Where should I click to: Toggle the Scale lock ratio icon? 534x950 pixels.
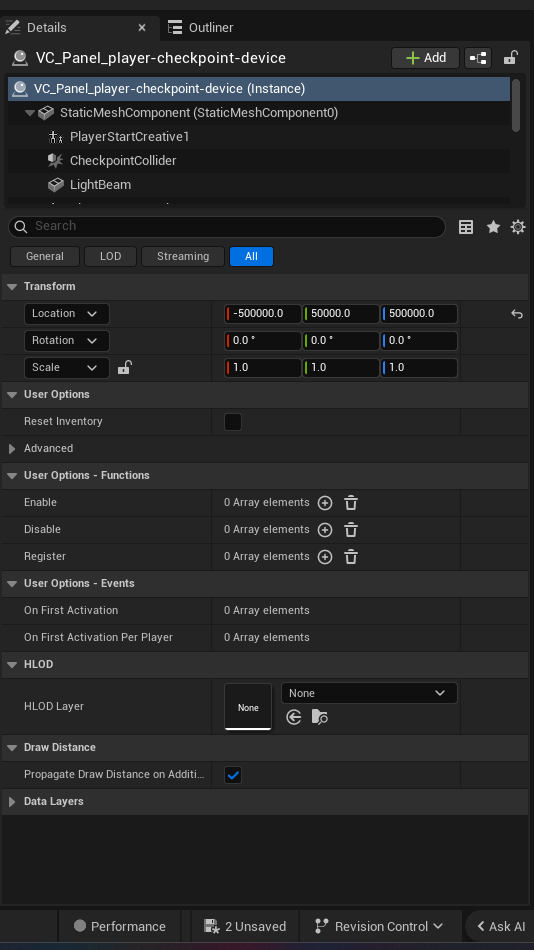pyautogui.click(x=124, y=367)
